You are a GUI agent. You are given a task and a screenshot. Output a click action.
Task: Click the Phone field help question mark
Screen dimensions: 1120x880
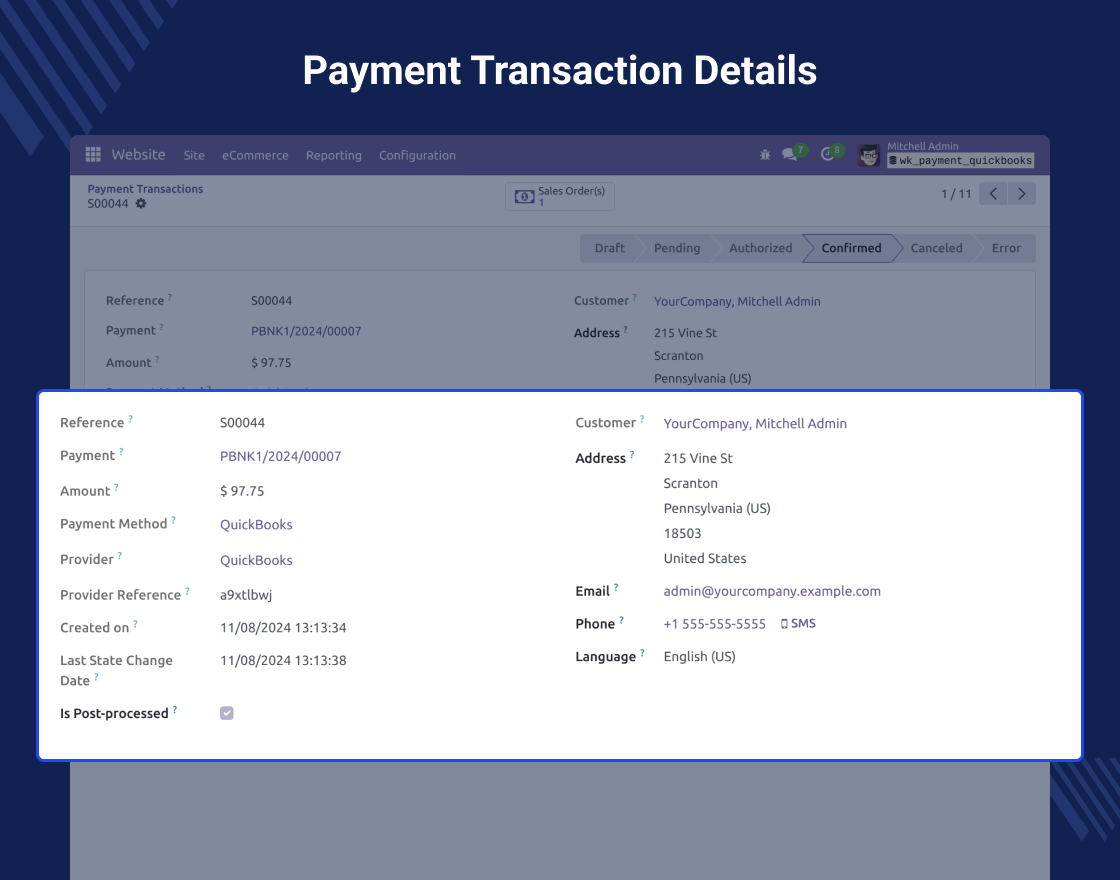[x=621, y=620]
